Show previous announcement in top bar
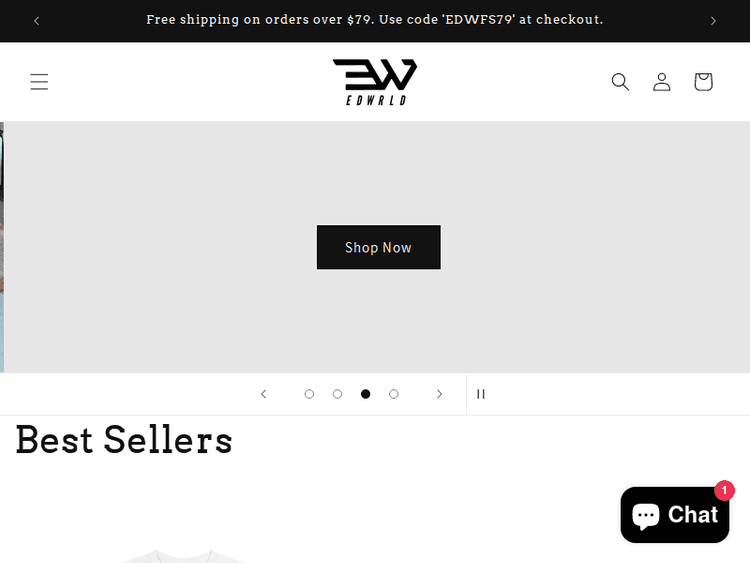 37,21
